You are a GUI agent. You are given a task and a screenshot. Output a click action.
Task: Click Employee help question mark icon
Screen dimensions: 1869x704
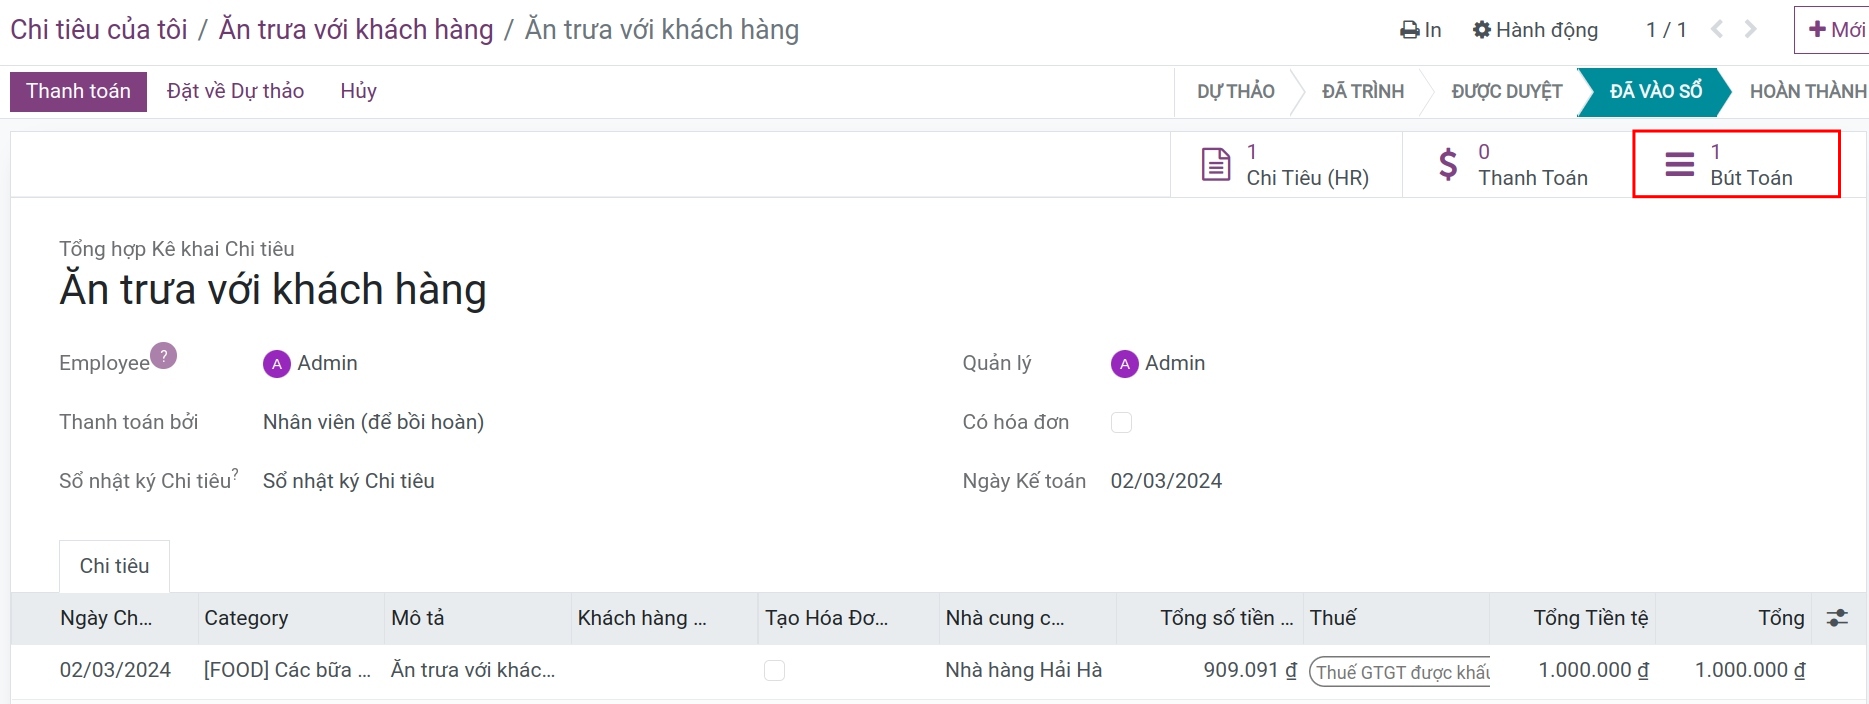coord(164,355)
